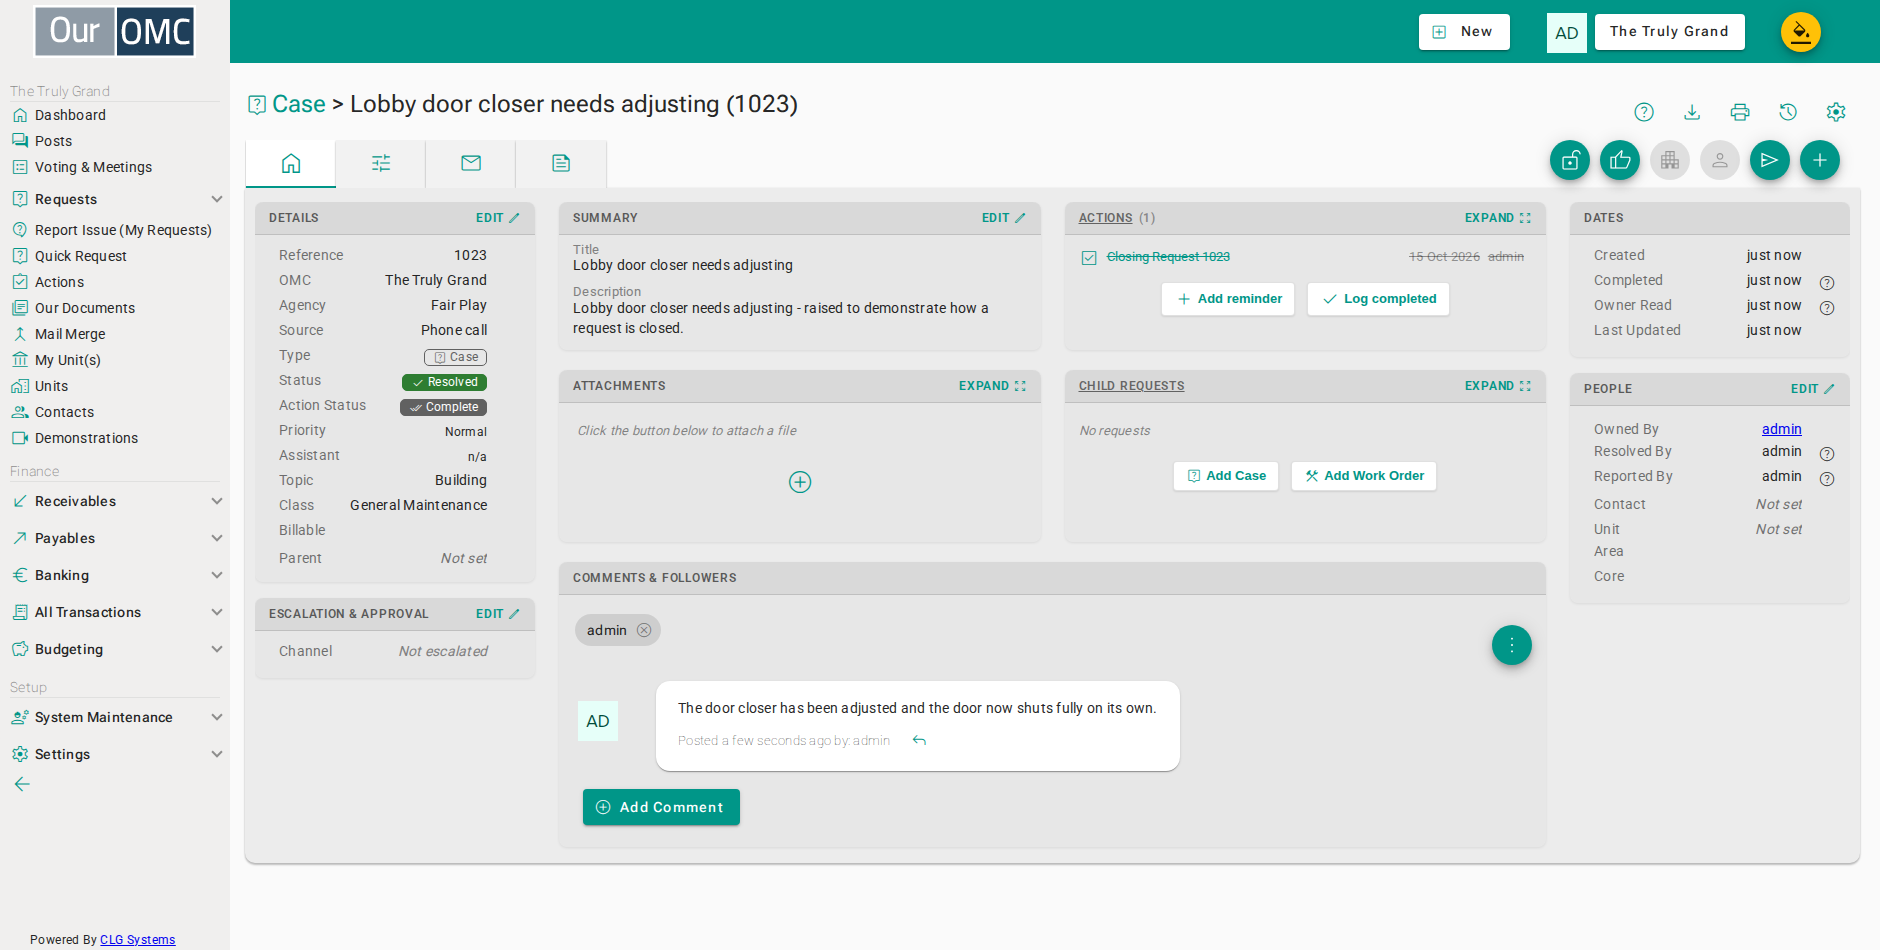Click the yellow theme color button
1880x950 pixels.
(x=1801, y=32)
